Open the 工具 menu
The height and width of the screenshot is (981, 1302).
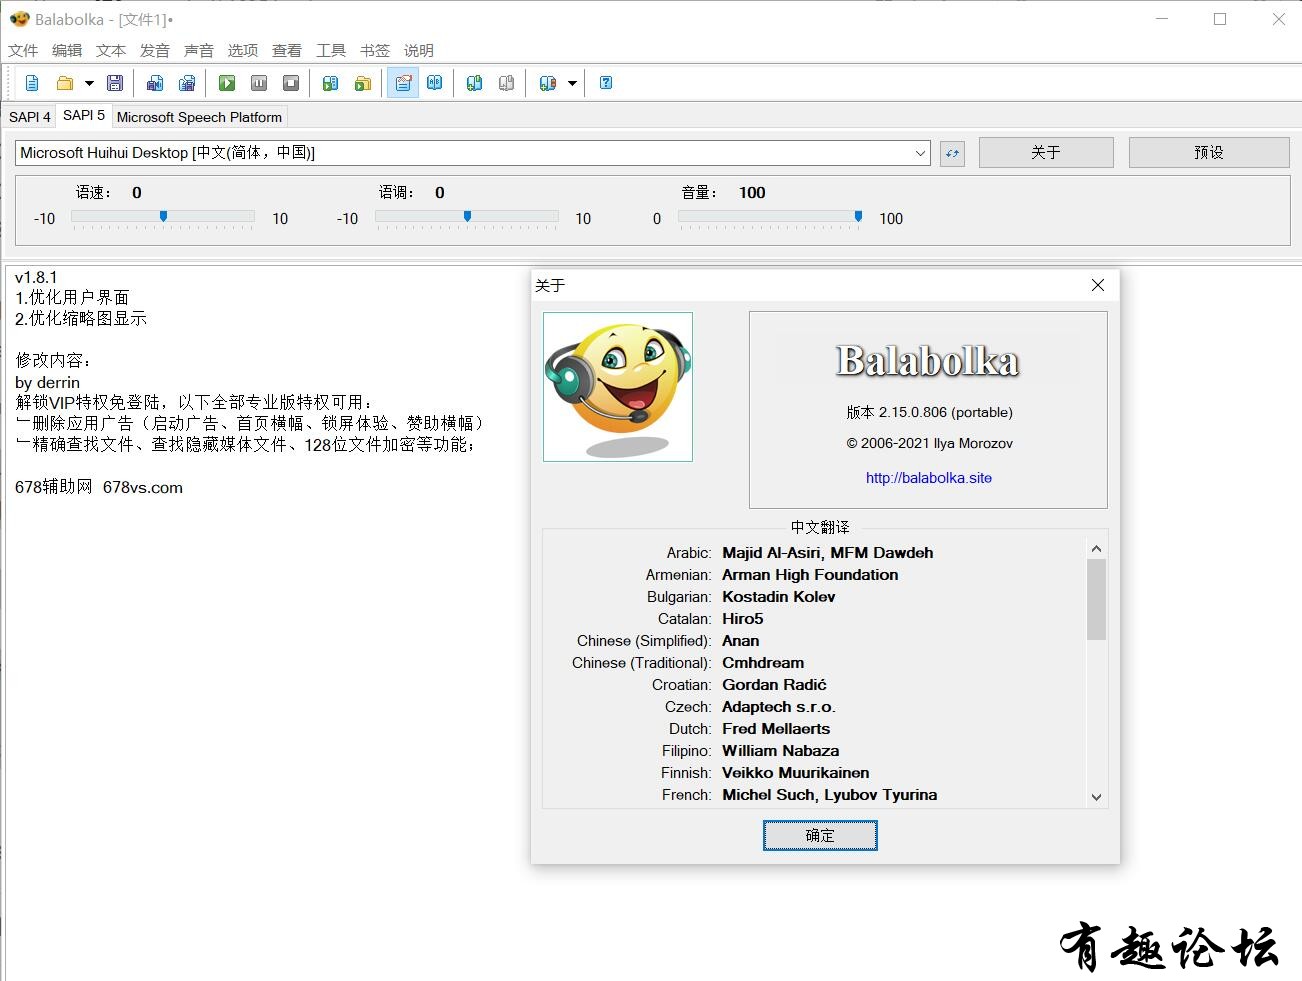(331, 50)
